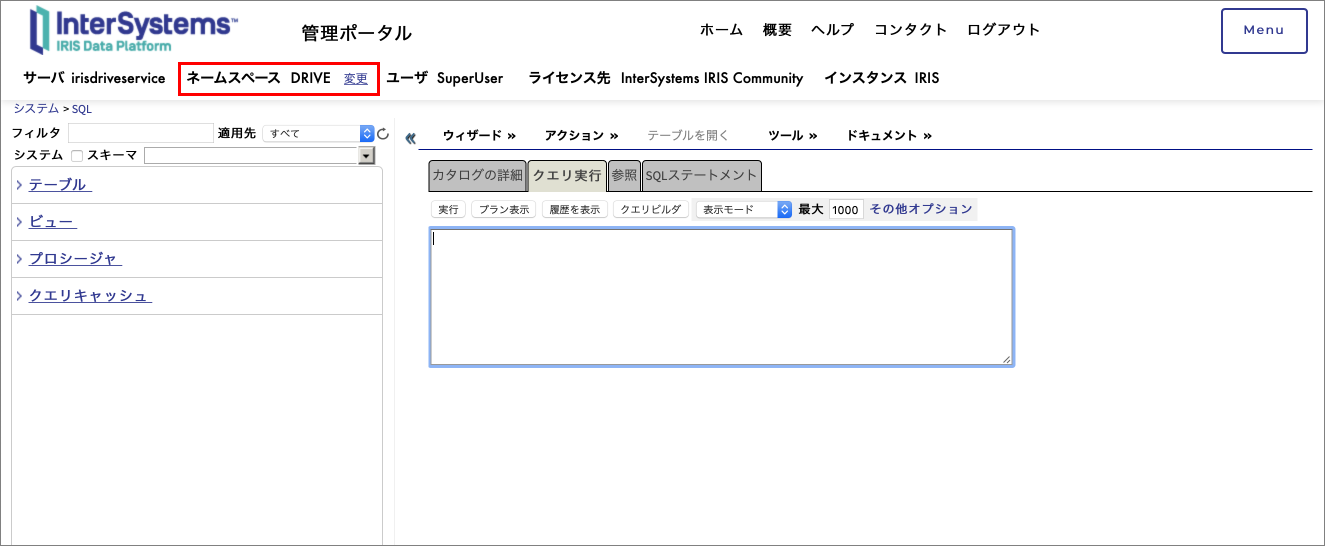Click the 管理ポータル title

pyautogui.click(x=357, y=33)
